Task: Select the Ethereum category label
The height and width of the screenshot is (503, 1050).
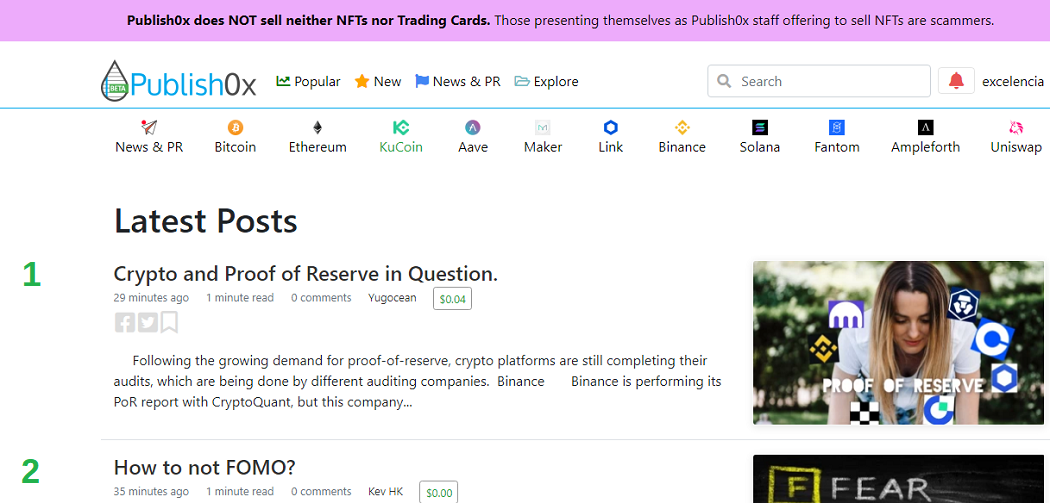Action: pyautogui.click(x=317, y=147)
